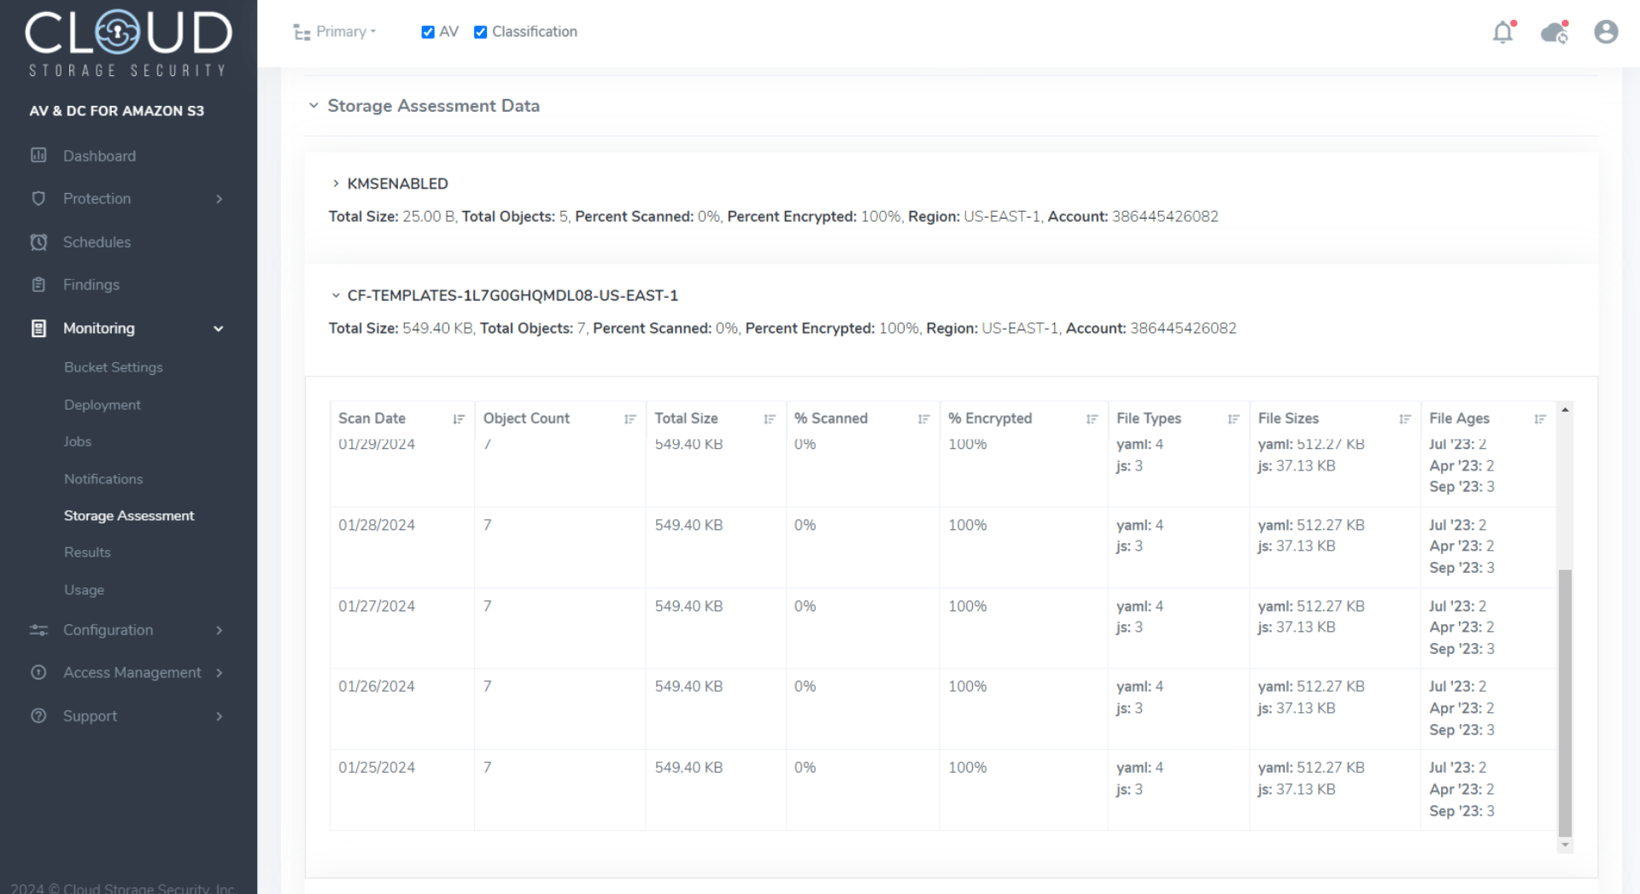Click account number 386445426082 in KMSENABLED row

pyautogui.click(x=1165, y=217)
